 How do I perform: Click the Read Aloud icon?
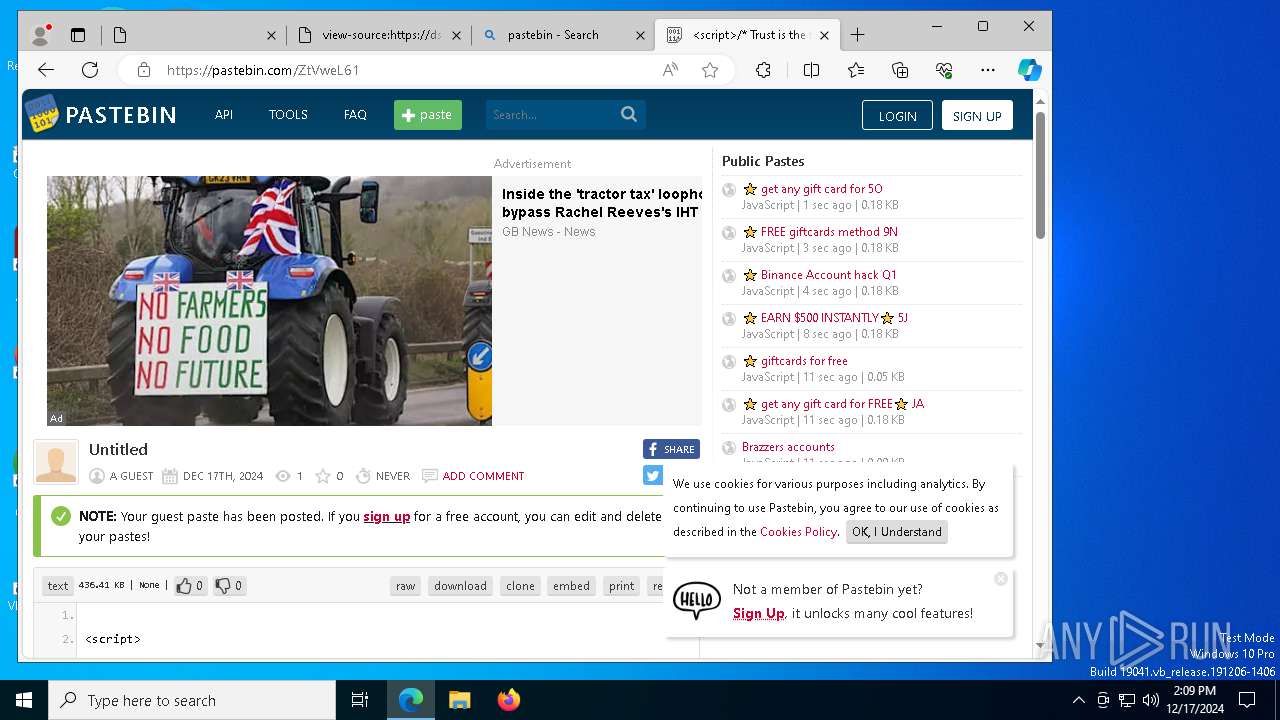[x=670, y=70]
